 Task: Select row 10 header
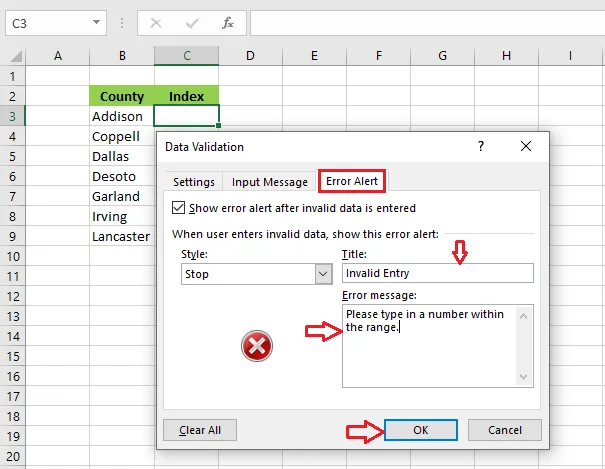pyautogui.click(x=13, y=256)
